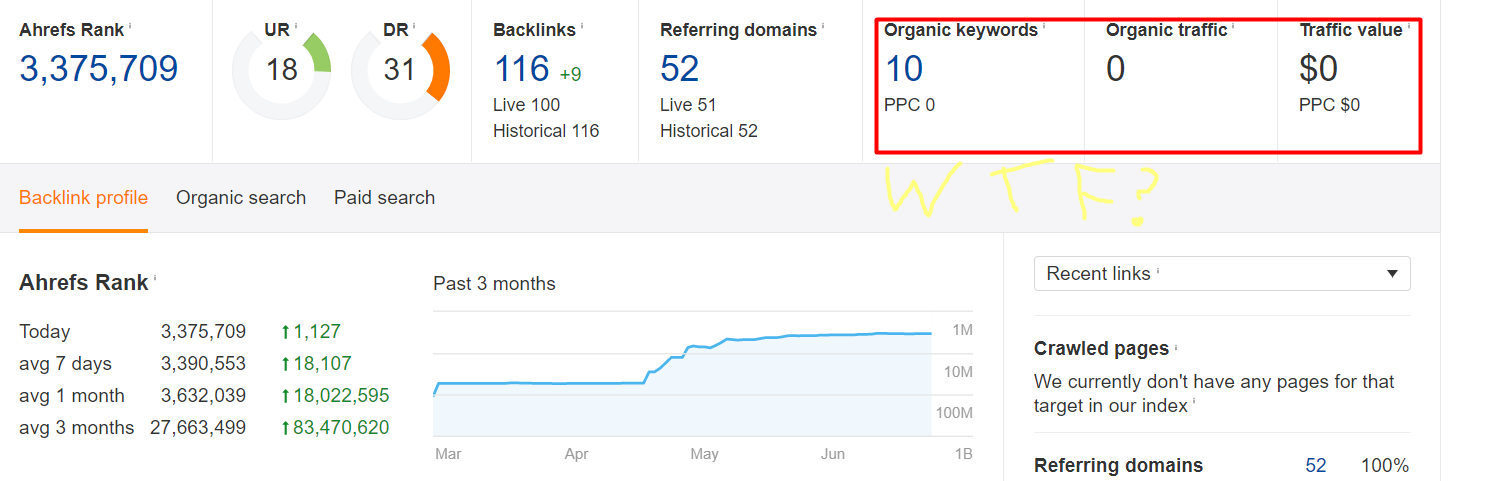Click the 'PPC 0' text under Organic keywords
This screenshot has height=481, width=1500.
point(909,105)
